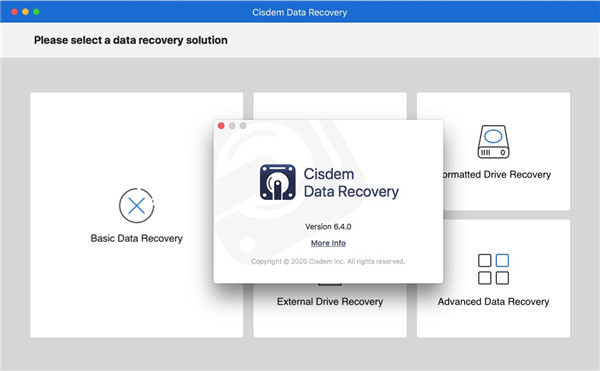The height and width of the screenshot is (371, 600).
Task: Maximize the main window with green button
Action: [36, 12]
